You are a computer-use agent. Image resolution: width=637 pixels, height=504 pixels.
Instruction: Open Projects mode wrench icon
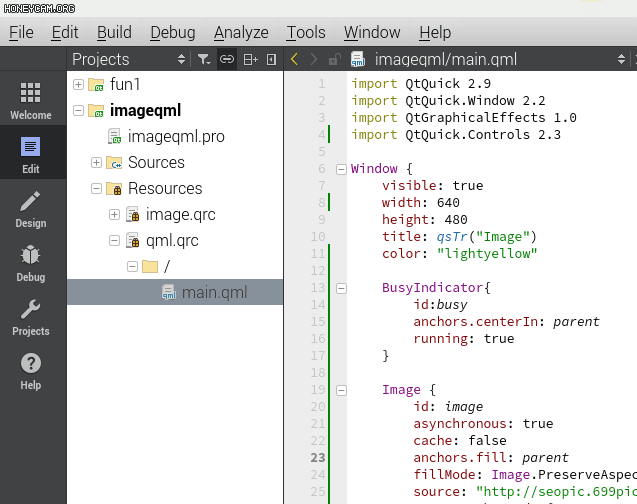point(31,317)
